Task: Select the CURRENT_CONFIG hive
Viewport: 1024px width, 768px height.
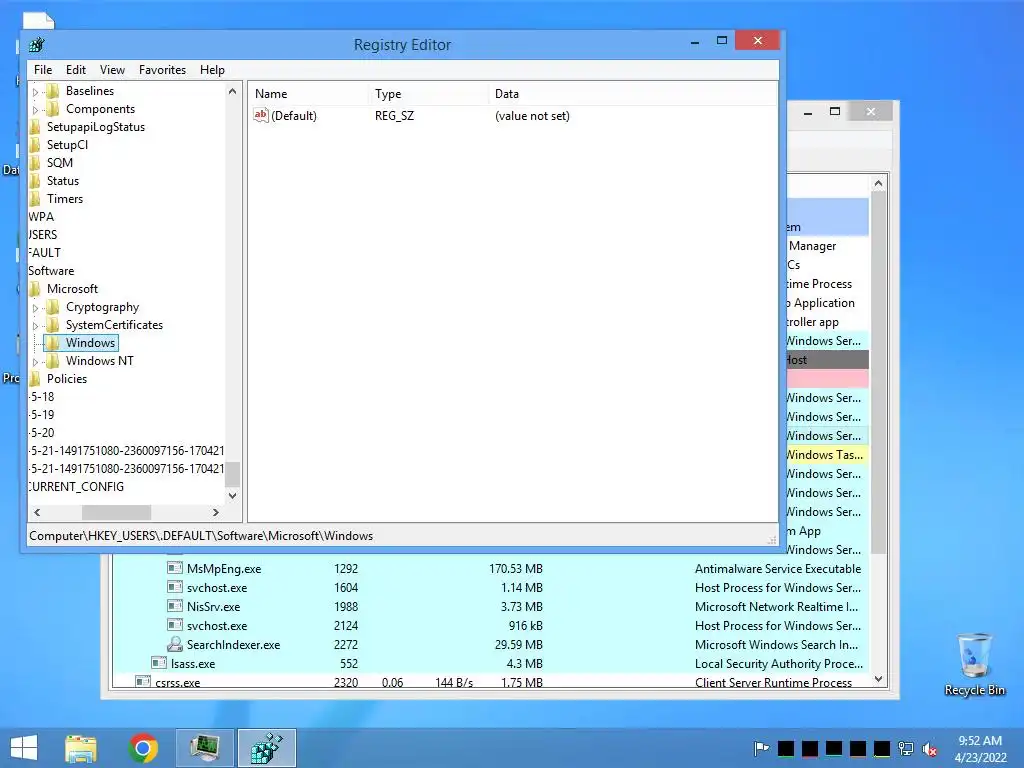Action: 76,487
